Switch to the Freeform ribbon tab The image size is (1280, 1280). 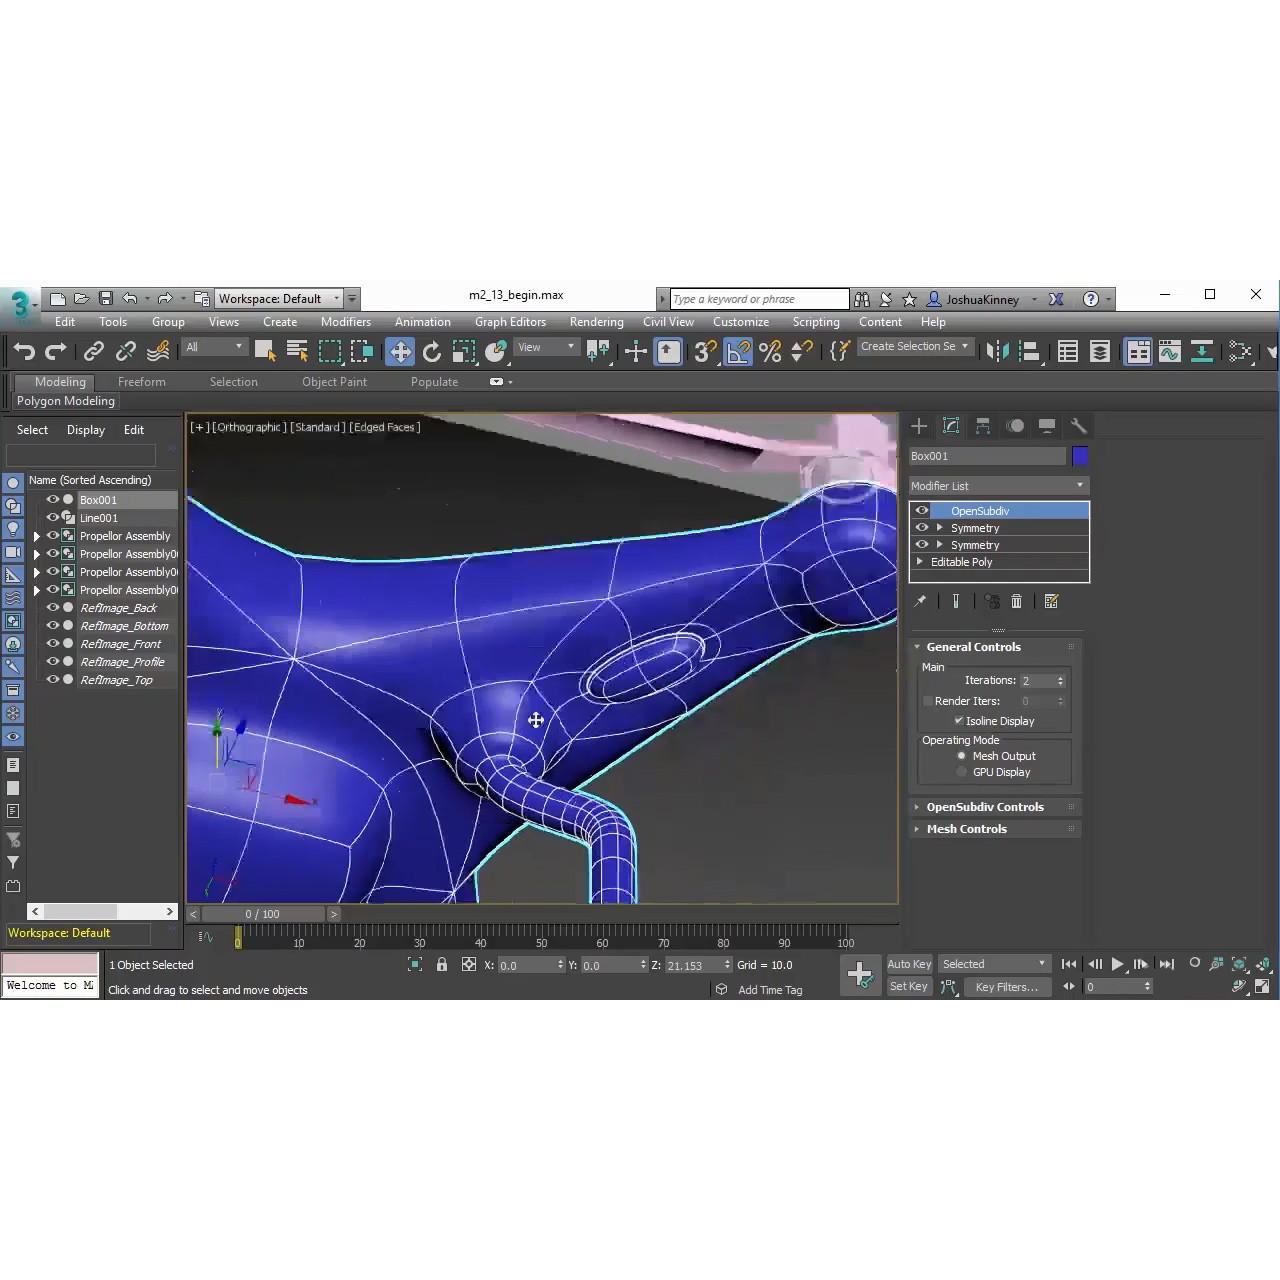tap(141, 382)
